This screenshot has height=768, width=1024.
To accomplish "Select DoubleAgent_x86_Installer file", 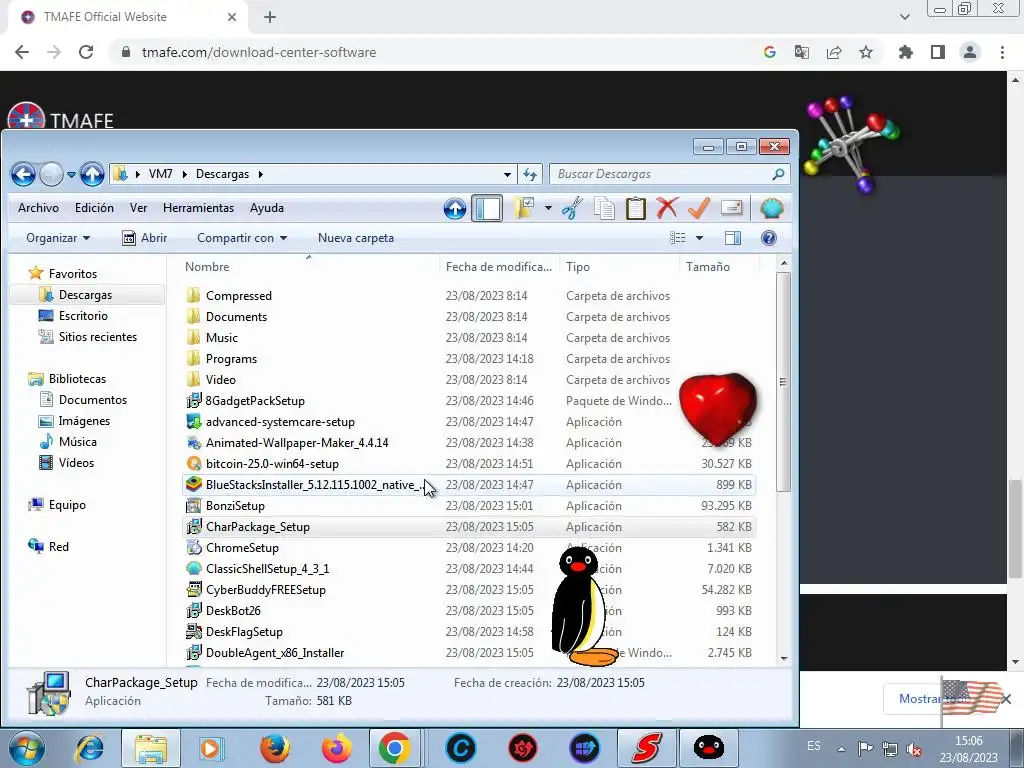I will (274, 652).
